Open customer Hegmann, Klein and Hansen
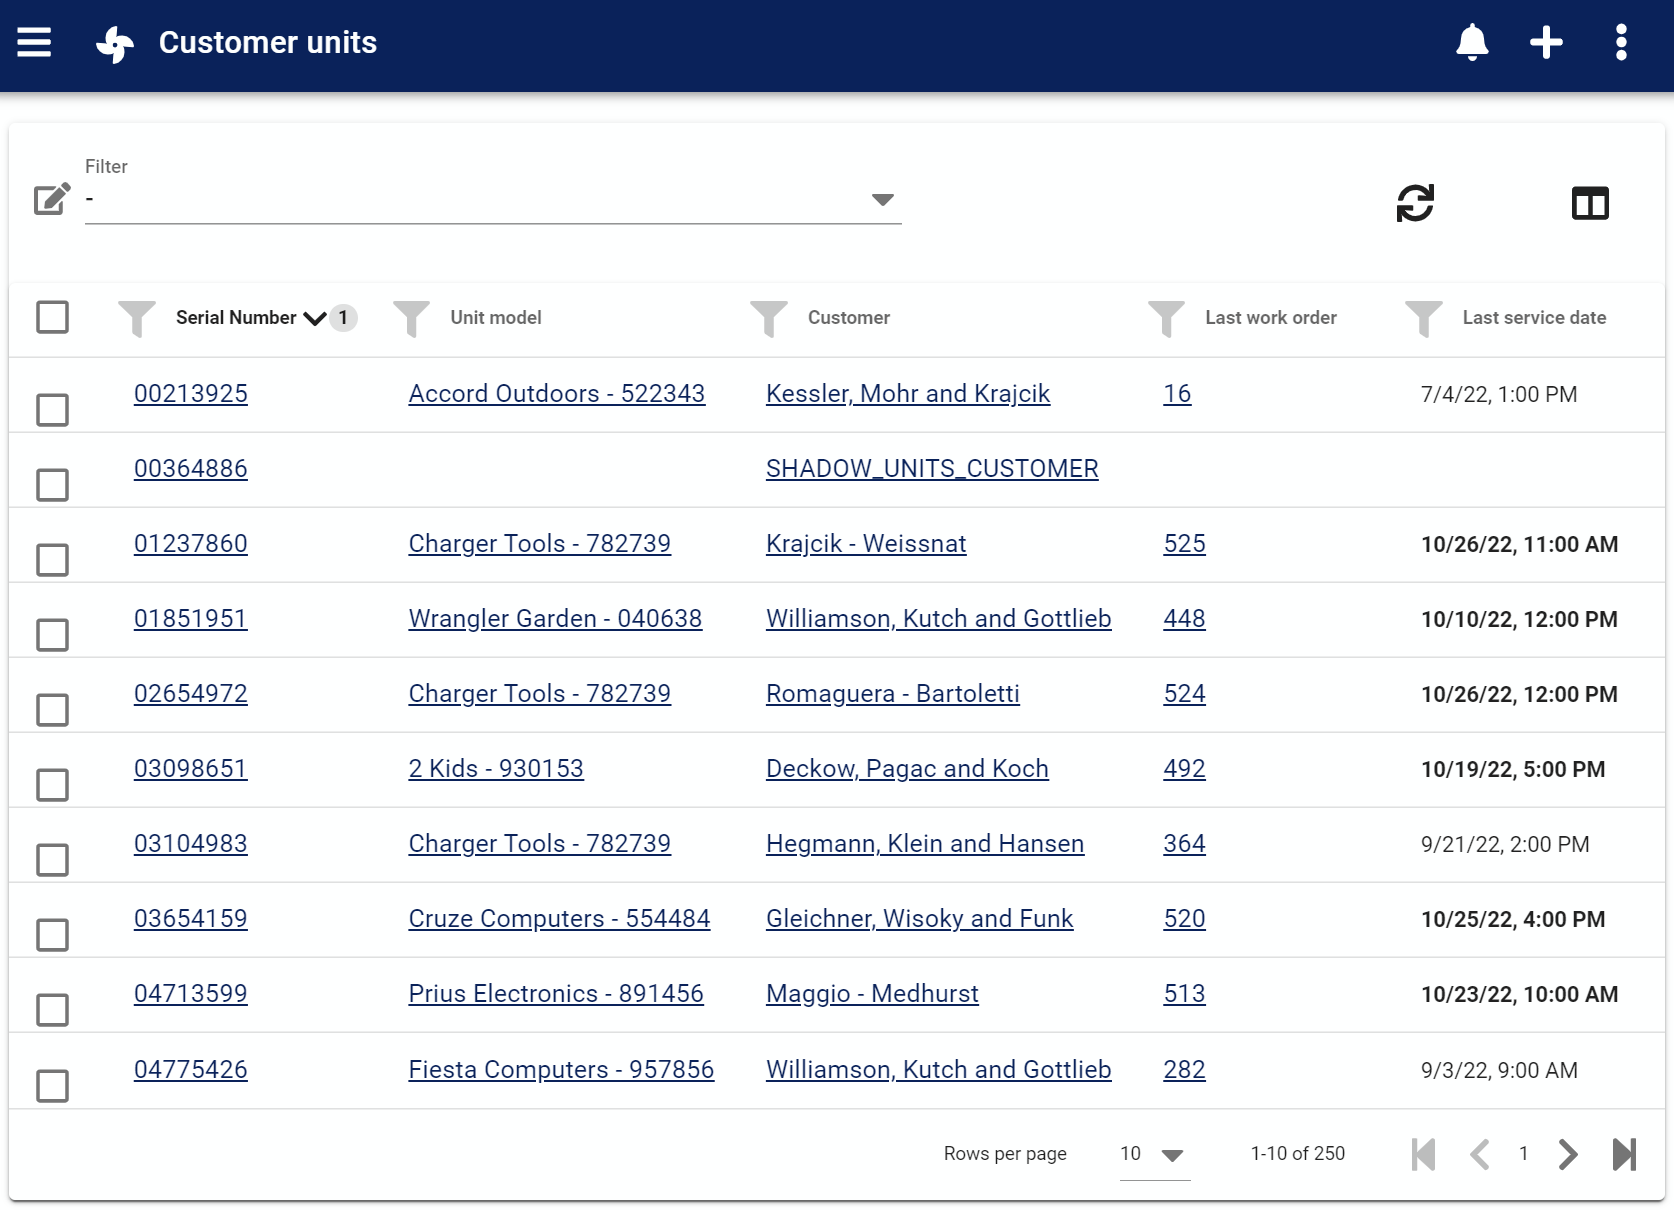Screen dimensions: 1674x1210 925,843
